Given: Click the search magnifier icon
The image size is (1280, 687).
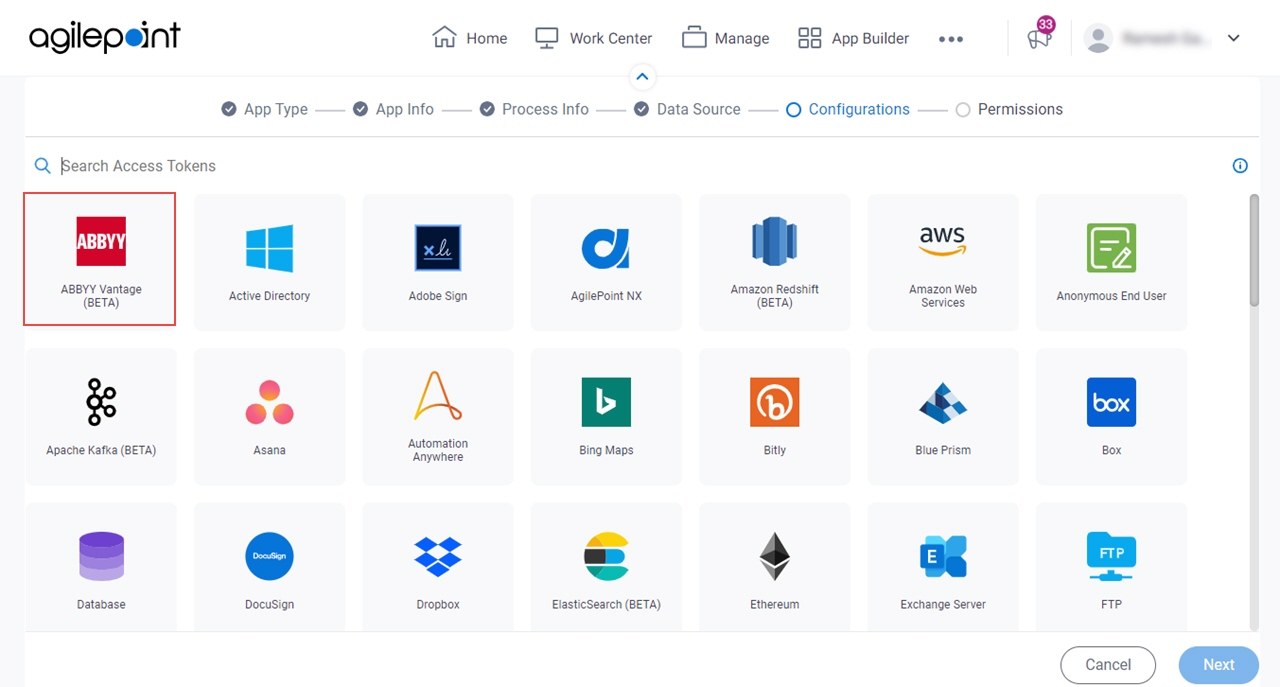Looking at the screenshot, I should (42, 166).
